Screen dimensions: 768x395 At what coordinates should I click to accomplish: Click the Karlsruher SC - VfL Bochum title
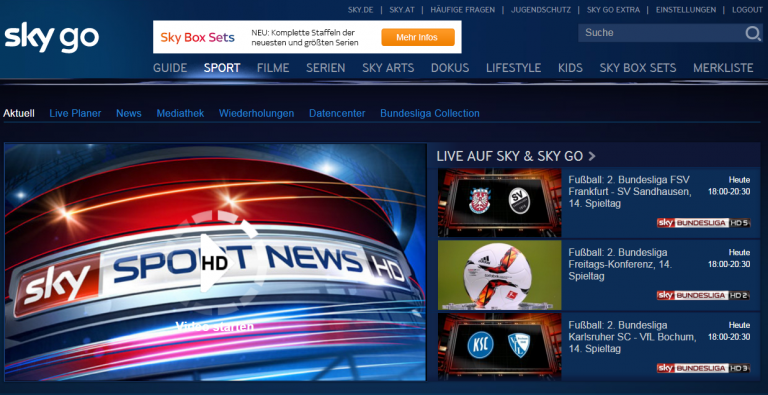click(632, 337)
